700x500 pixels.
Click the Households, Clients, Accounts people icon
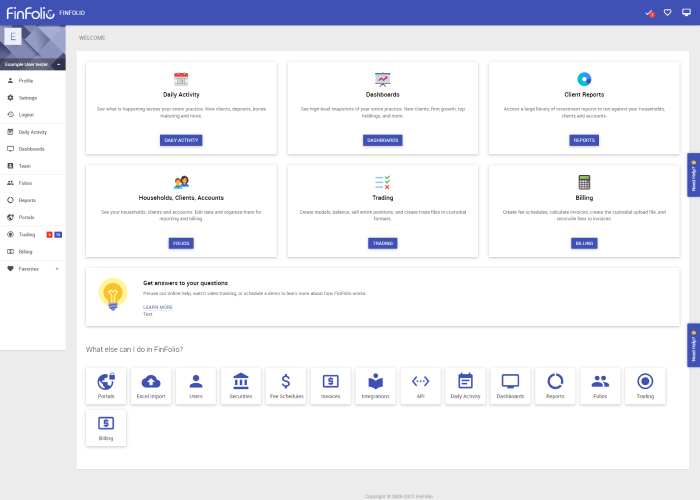click(x=181, y=182)
